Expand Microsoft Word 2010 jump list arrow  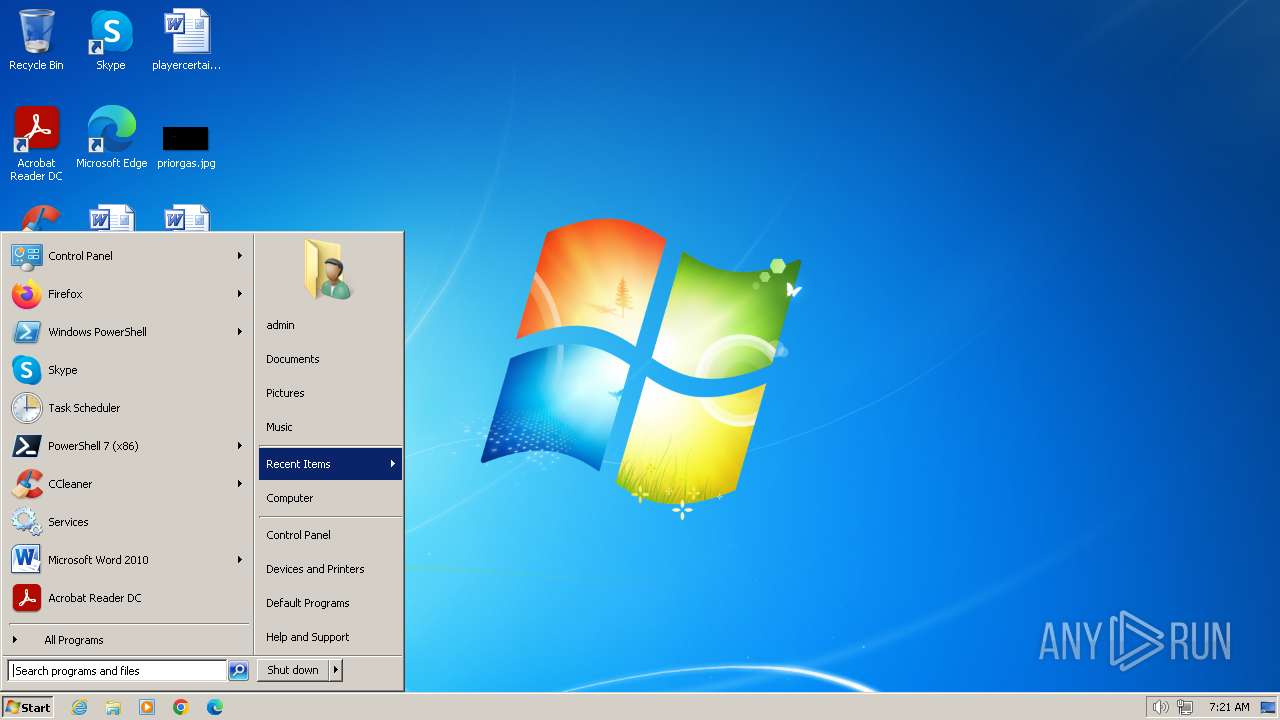240,560
